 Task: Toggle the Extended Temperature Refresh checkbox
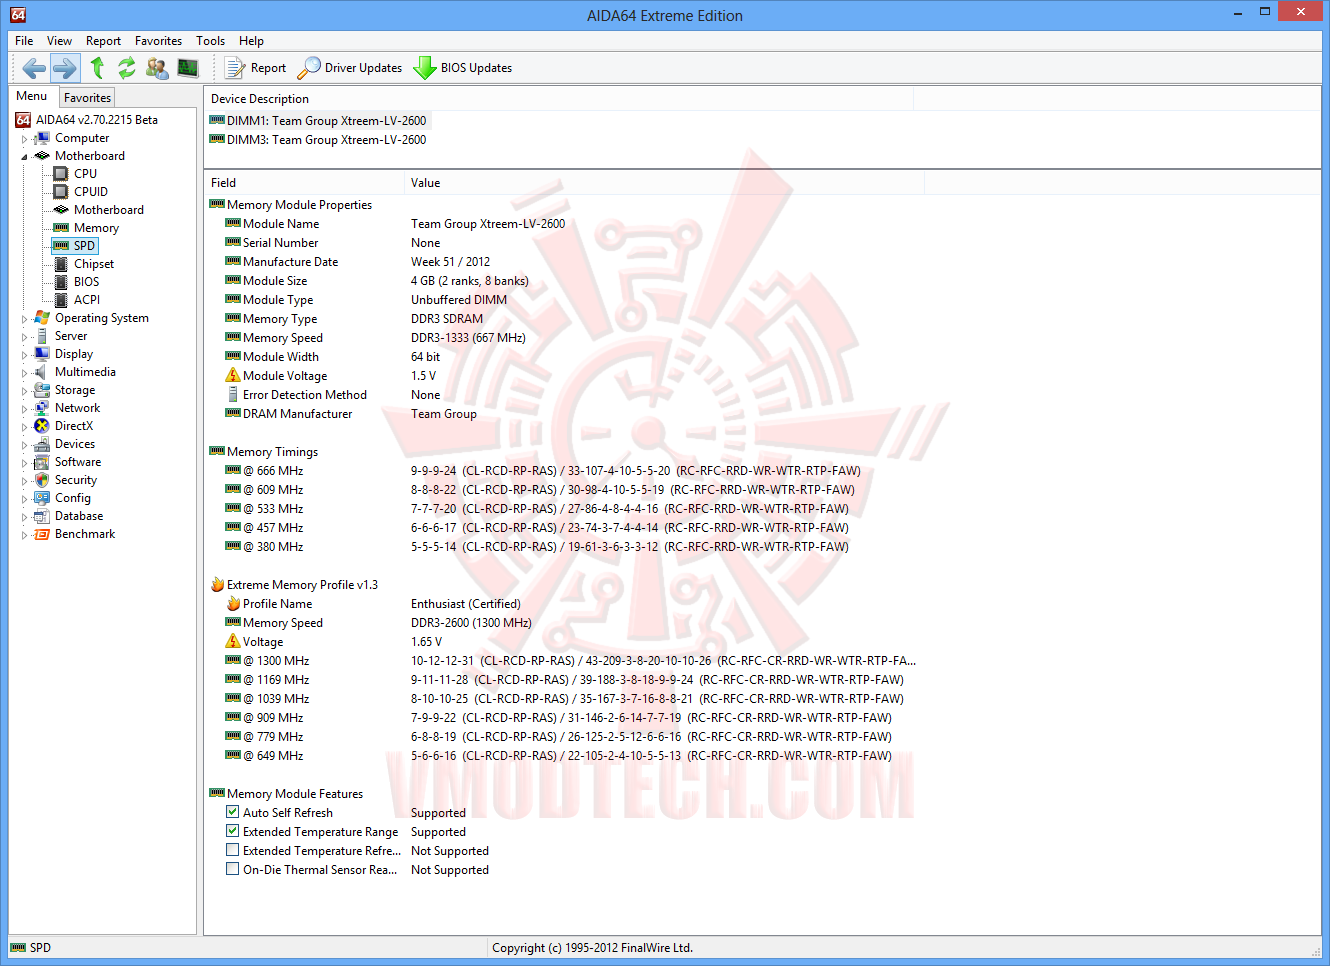click(233, 850)
